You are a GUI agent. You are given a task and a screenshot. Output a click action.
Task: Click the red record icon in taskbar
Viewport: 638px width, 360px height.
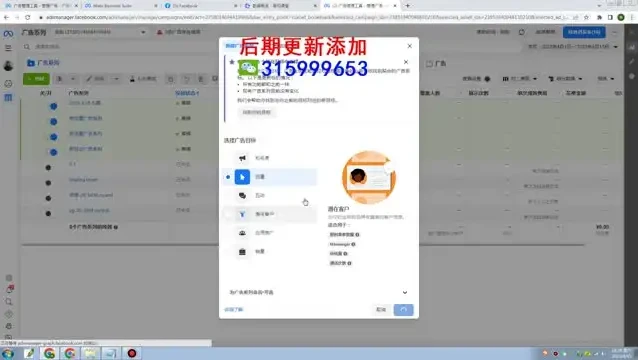(x=132, y=353)
